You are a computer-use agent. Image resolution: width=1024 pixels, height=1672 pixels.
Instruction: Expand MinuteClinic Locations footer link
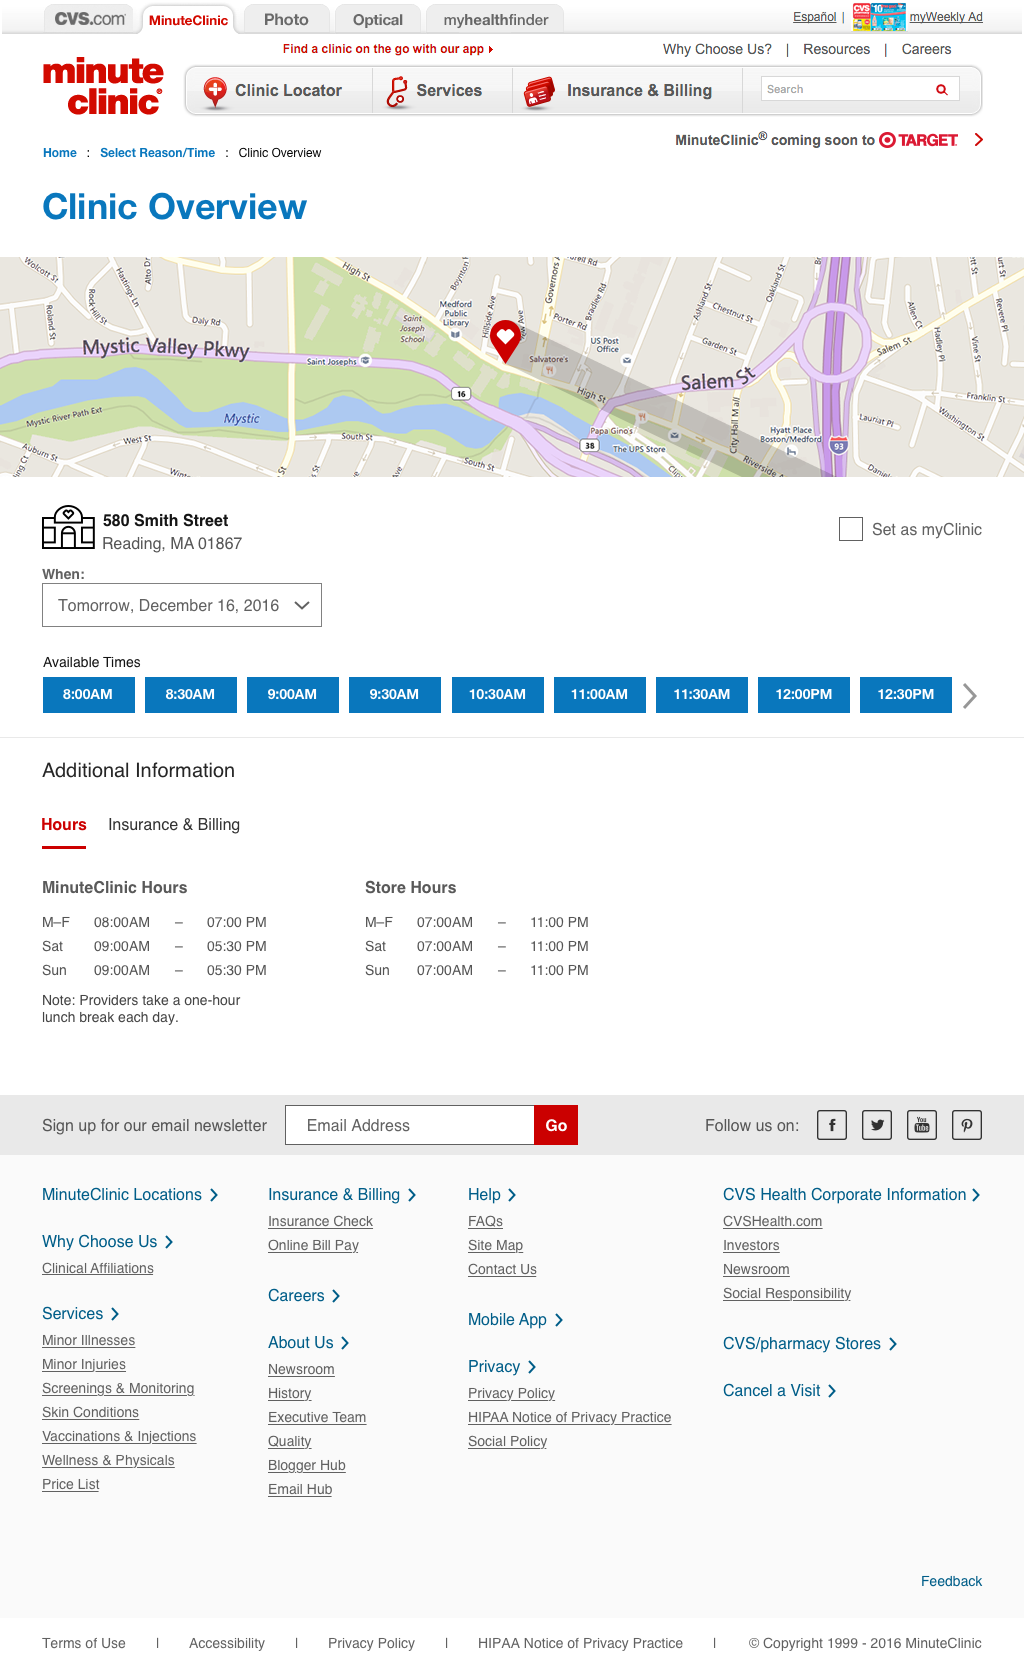(130, 1194)
